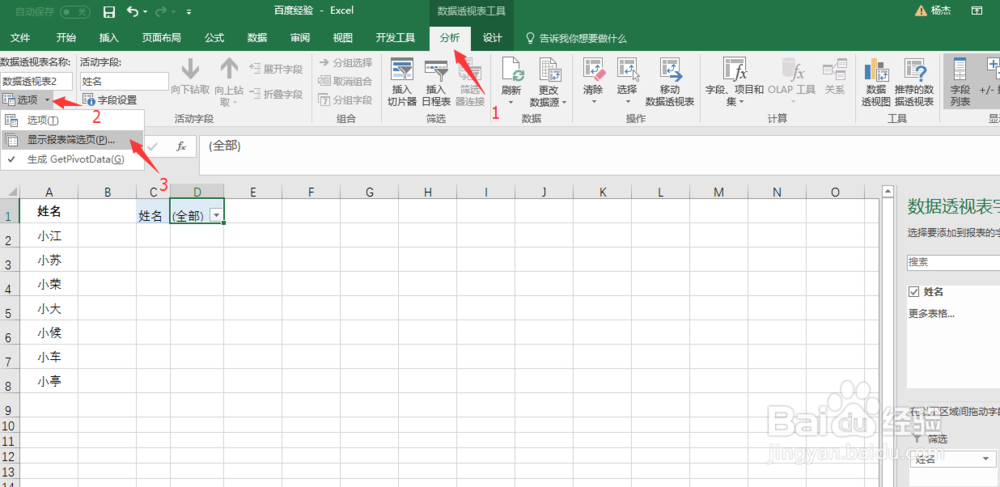The image size is (1000, 487).
Task: Insert a 数据透视图 pivot chart
Action: click(876, 82)
